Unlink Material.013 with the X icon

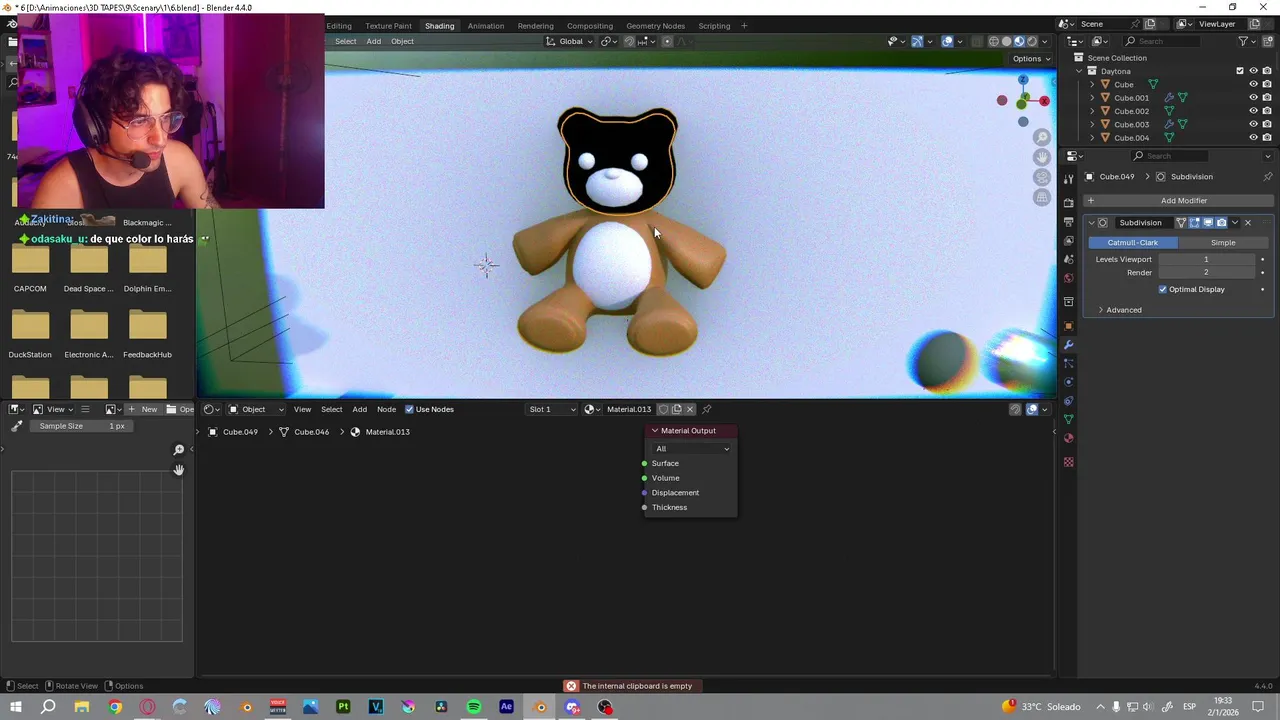click(689, 409)
